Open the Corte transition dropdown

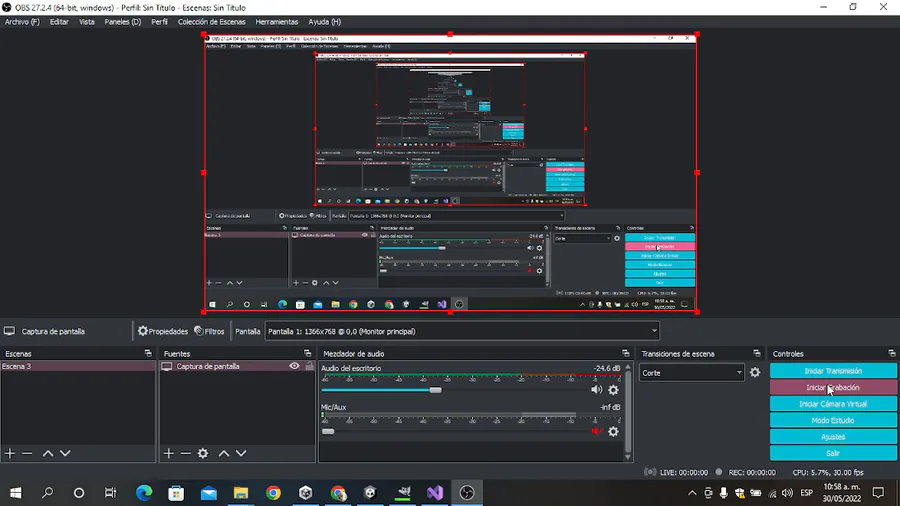pos(692,373)
